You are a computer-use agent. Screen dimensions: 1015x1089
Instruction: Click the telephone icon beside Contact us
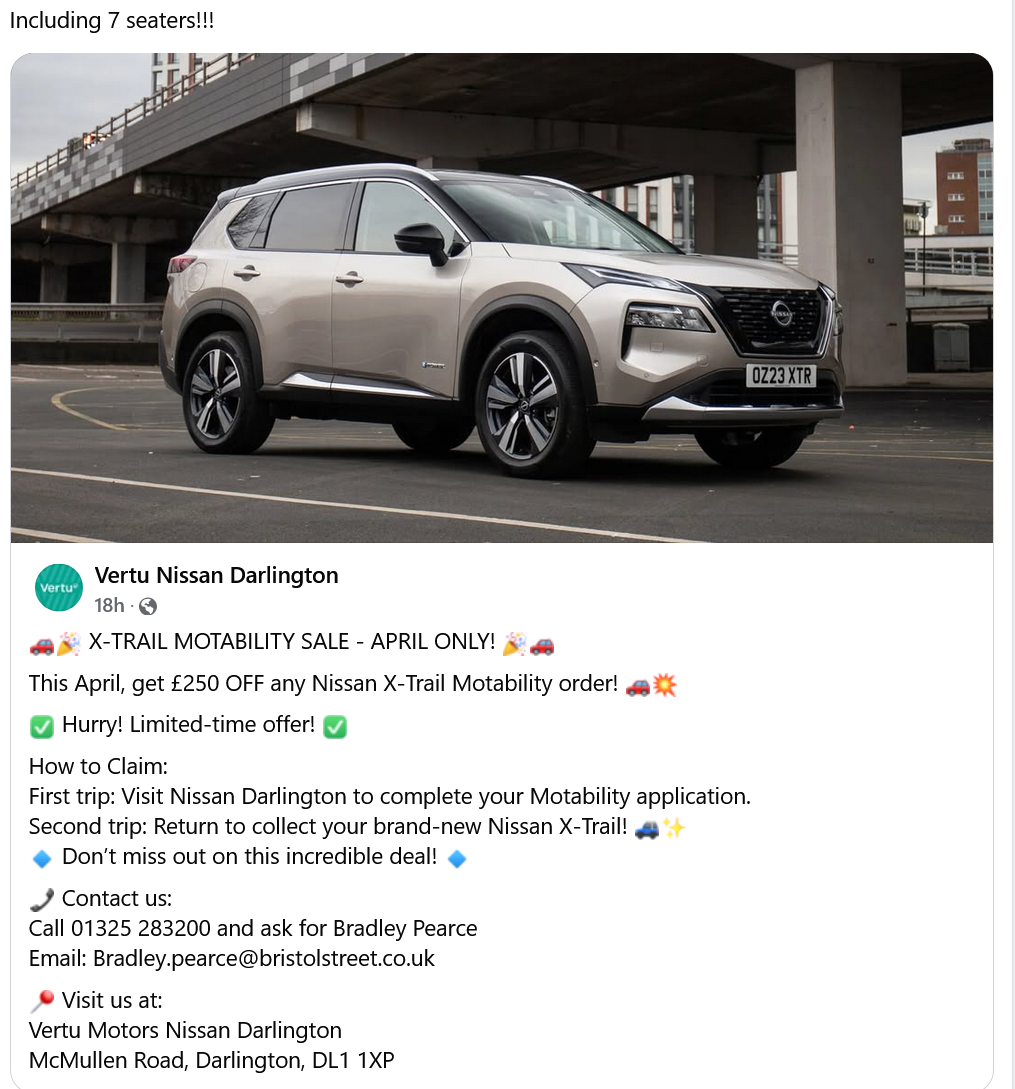(x=42, y=900)
